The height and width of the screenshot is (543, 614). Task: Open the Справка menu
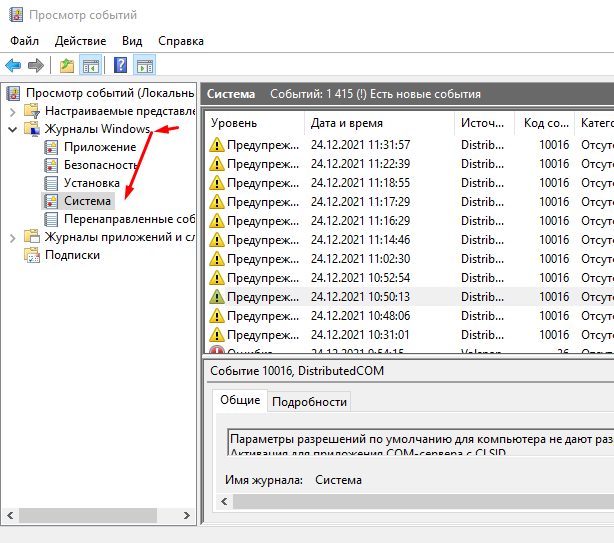click(181, 41)
